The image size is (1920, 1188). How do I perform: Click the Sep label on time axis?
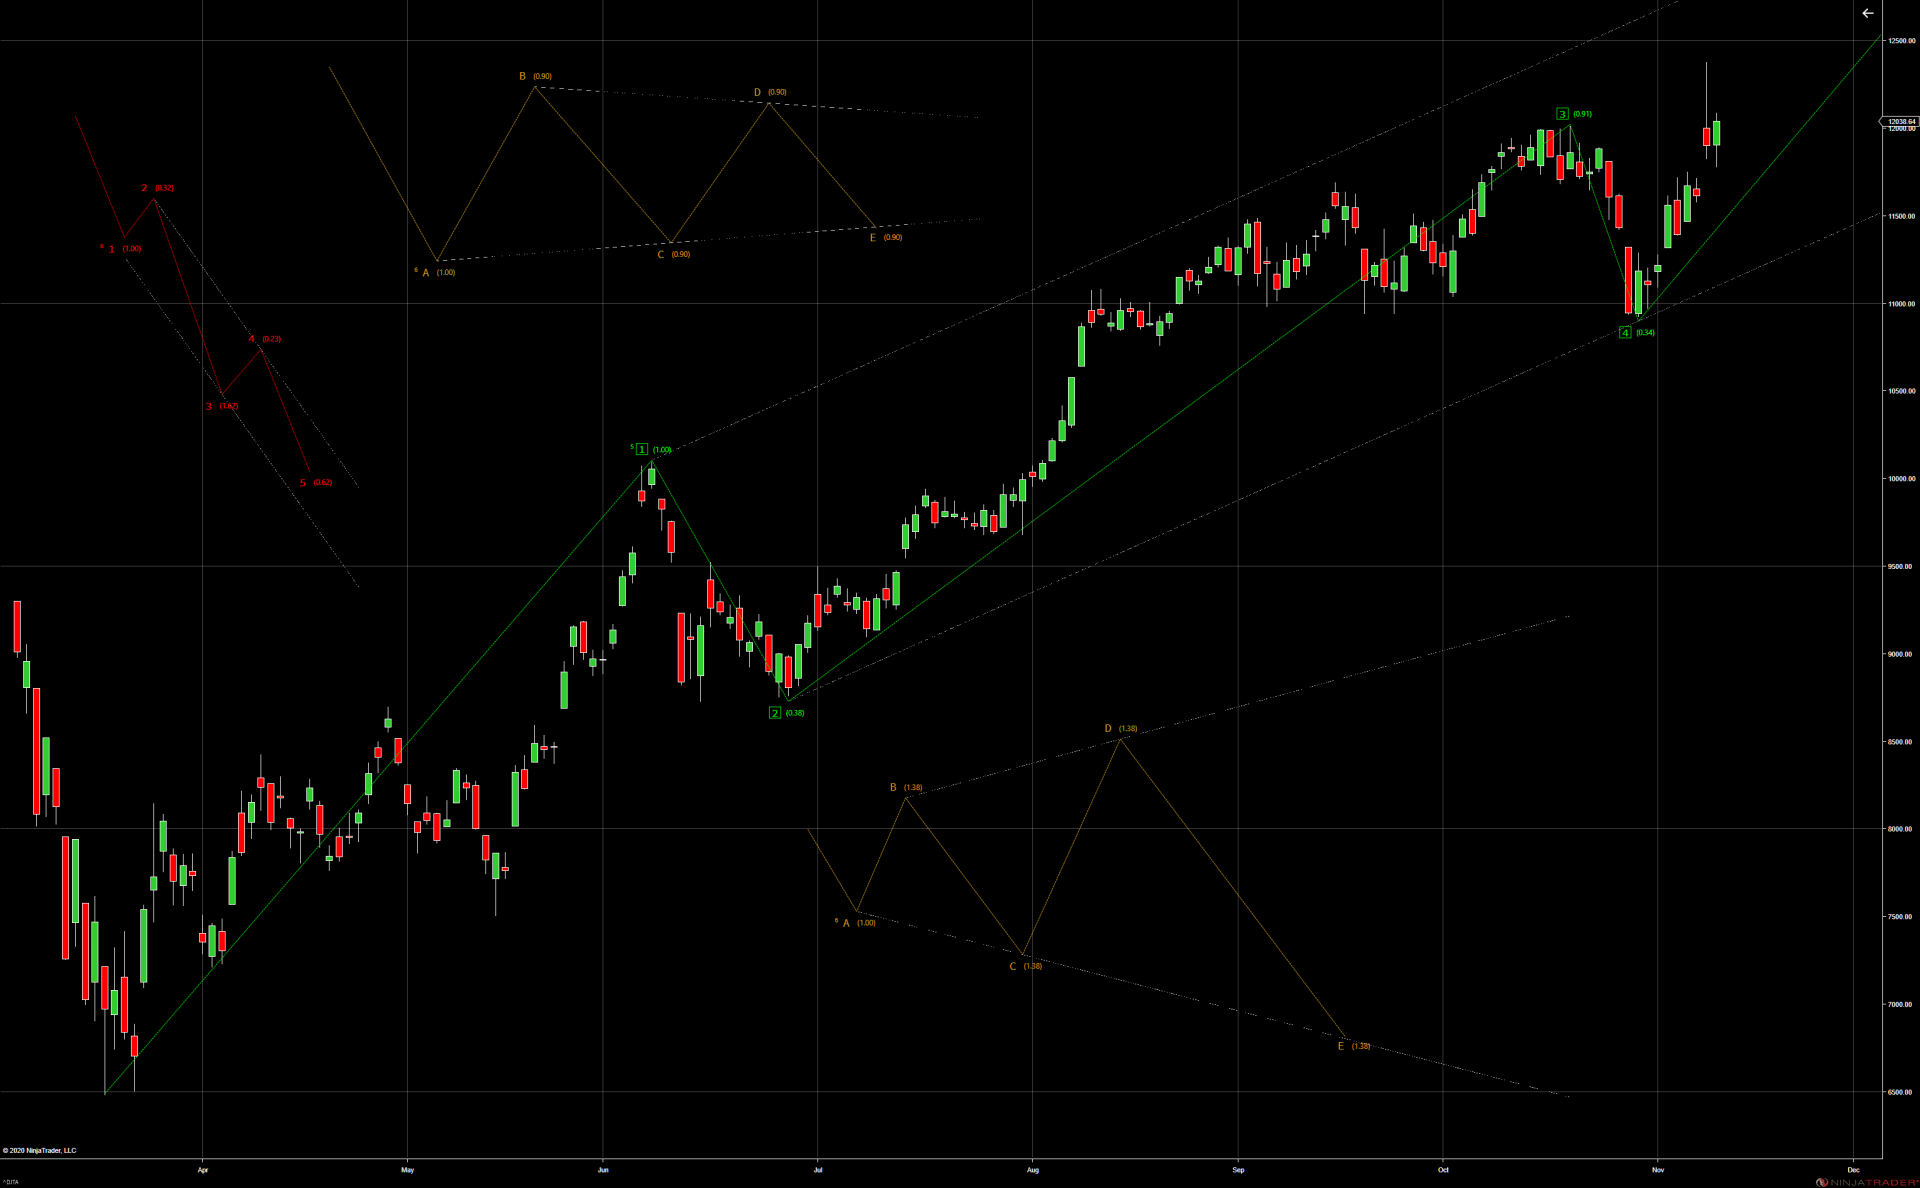click(x=1238, y=1169)
